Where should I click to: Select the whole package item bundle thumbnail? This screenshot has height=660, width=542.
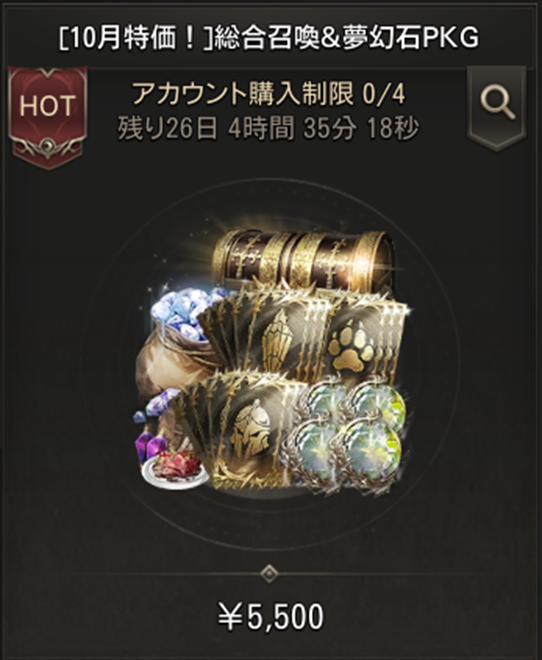click(x=269, y=360)
